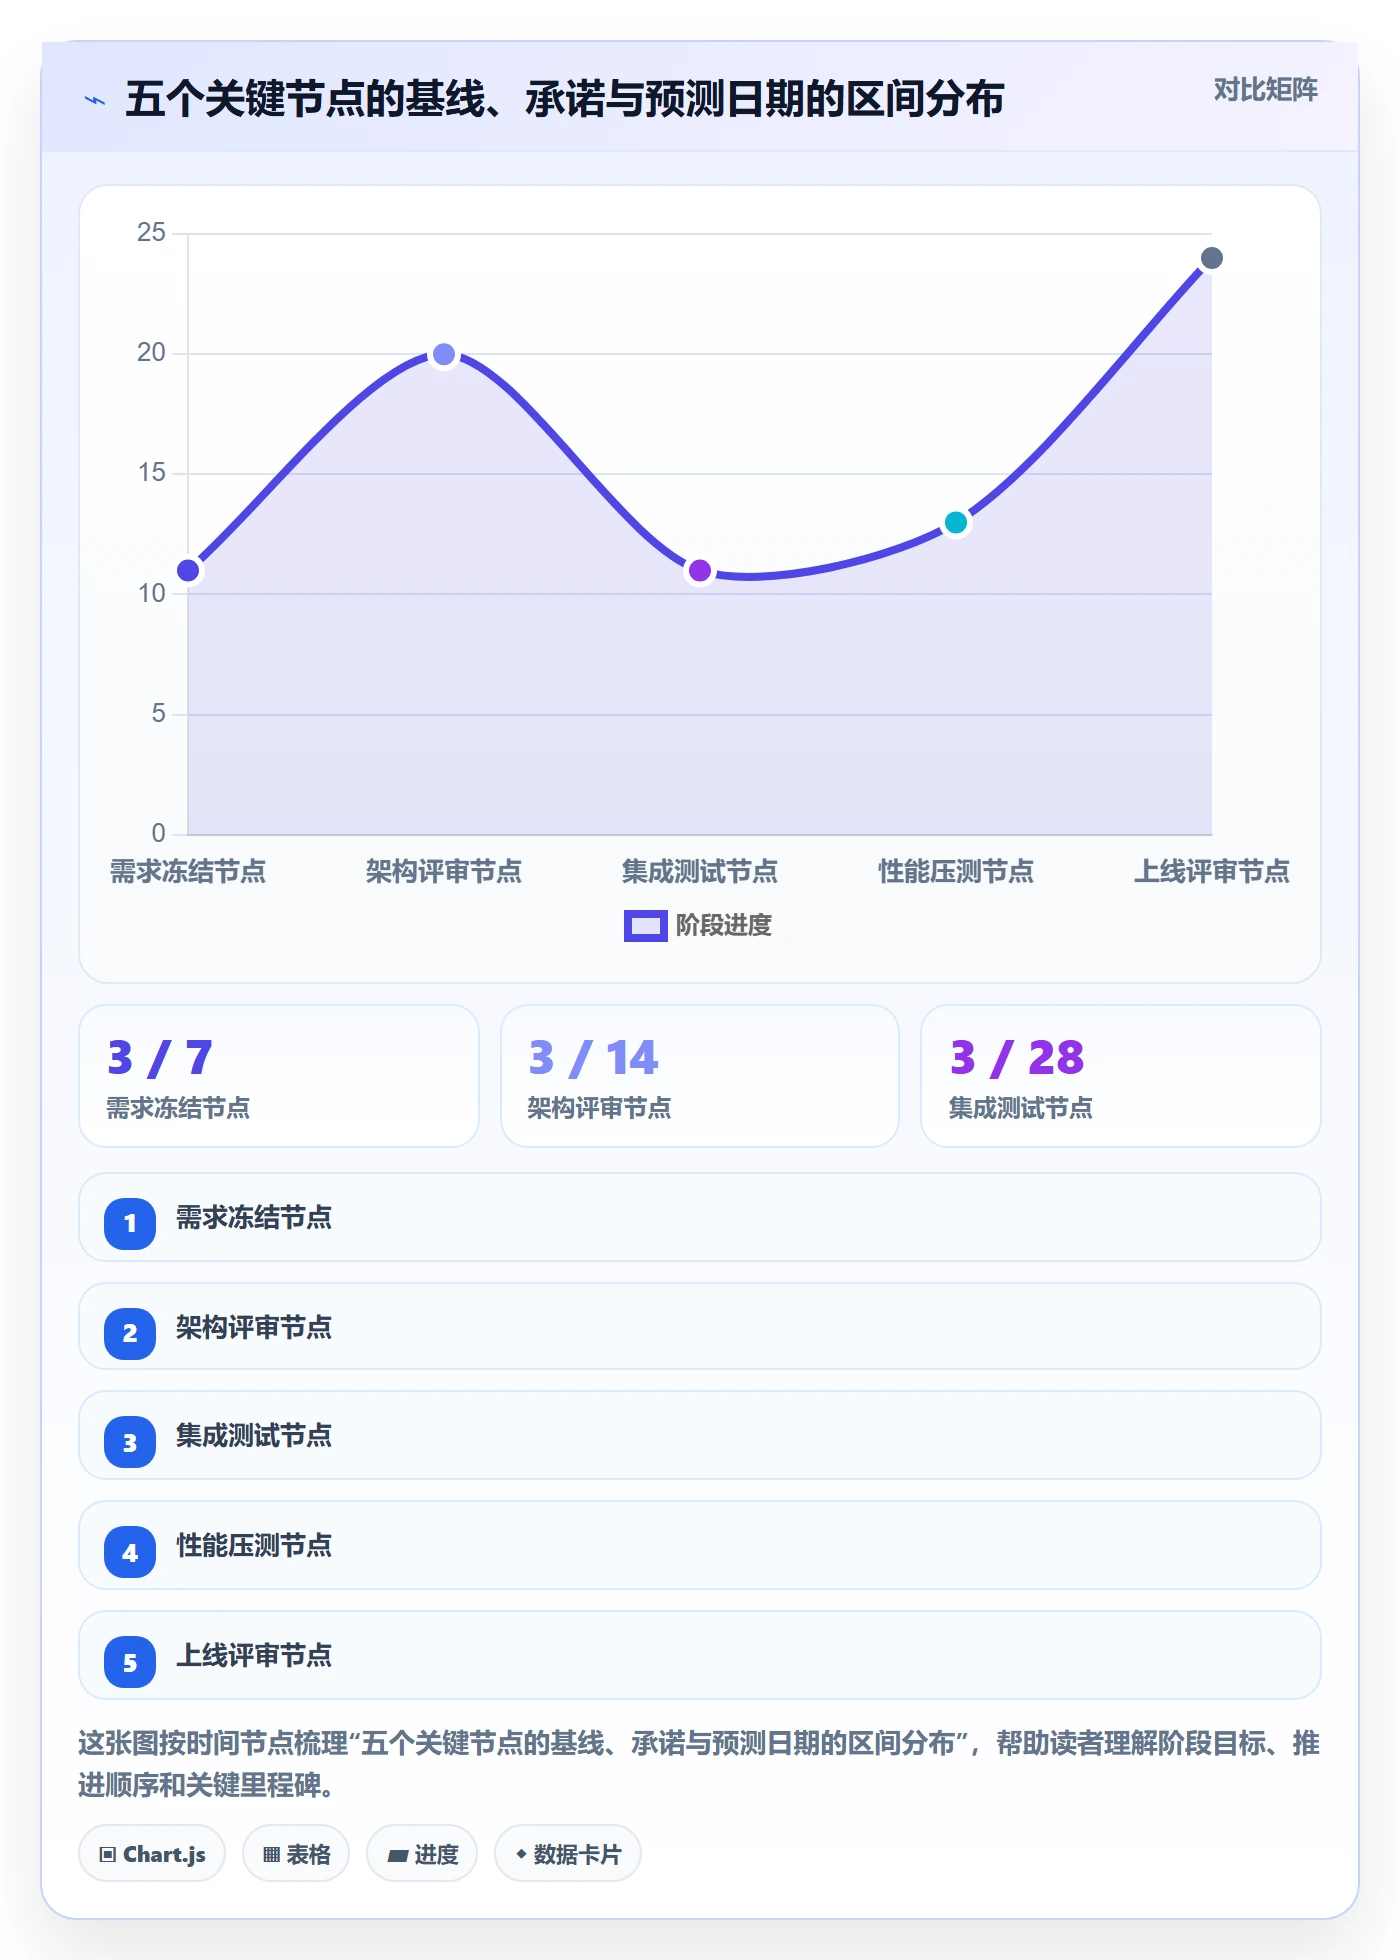The width and height of the screenshot is (1400, 1960).
Task: Open the 上线评审节点 list row
Action: click(x=700, y=1655)
